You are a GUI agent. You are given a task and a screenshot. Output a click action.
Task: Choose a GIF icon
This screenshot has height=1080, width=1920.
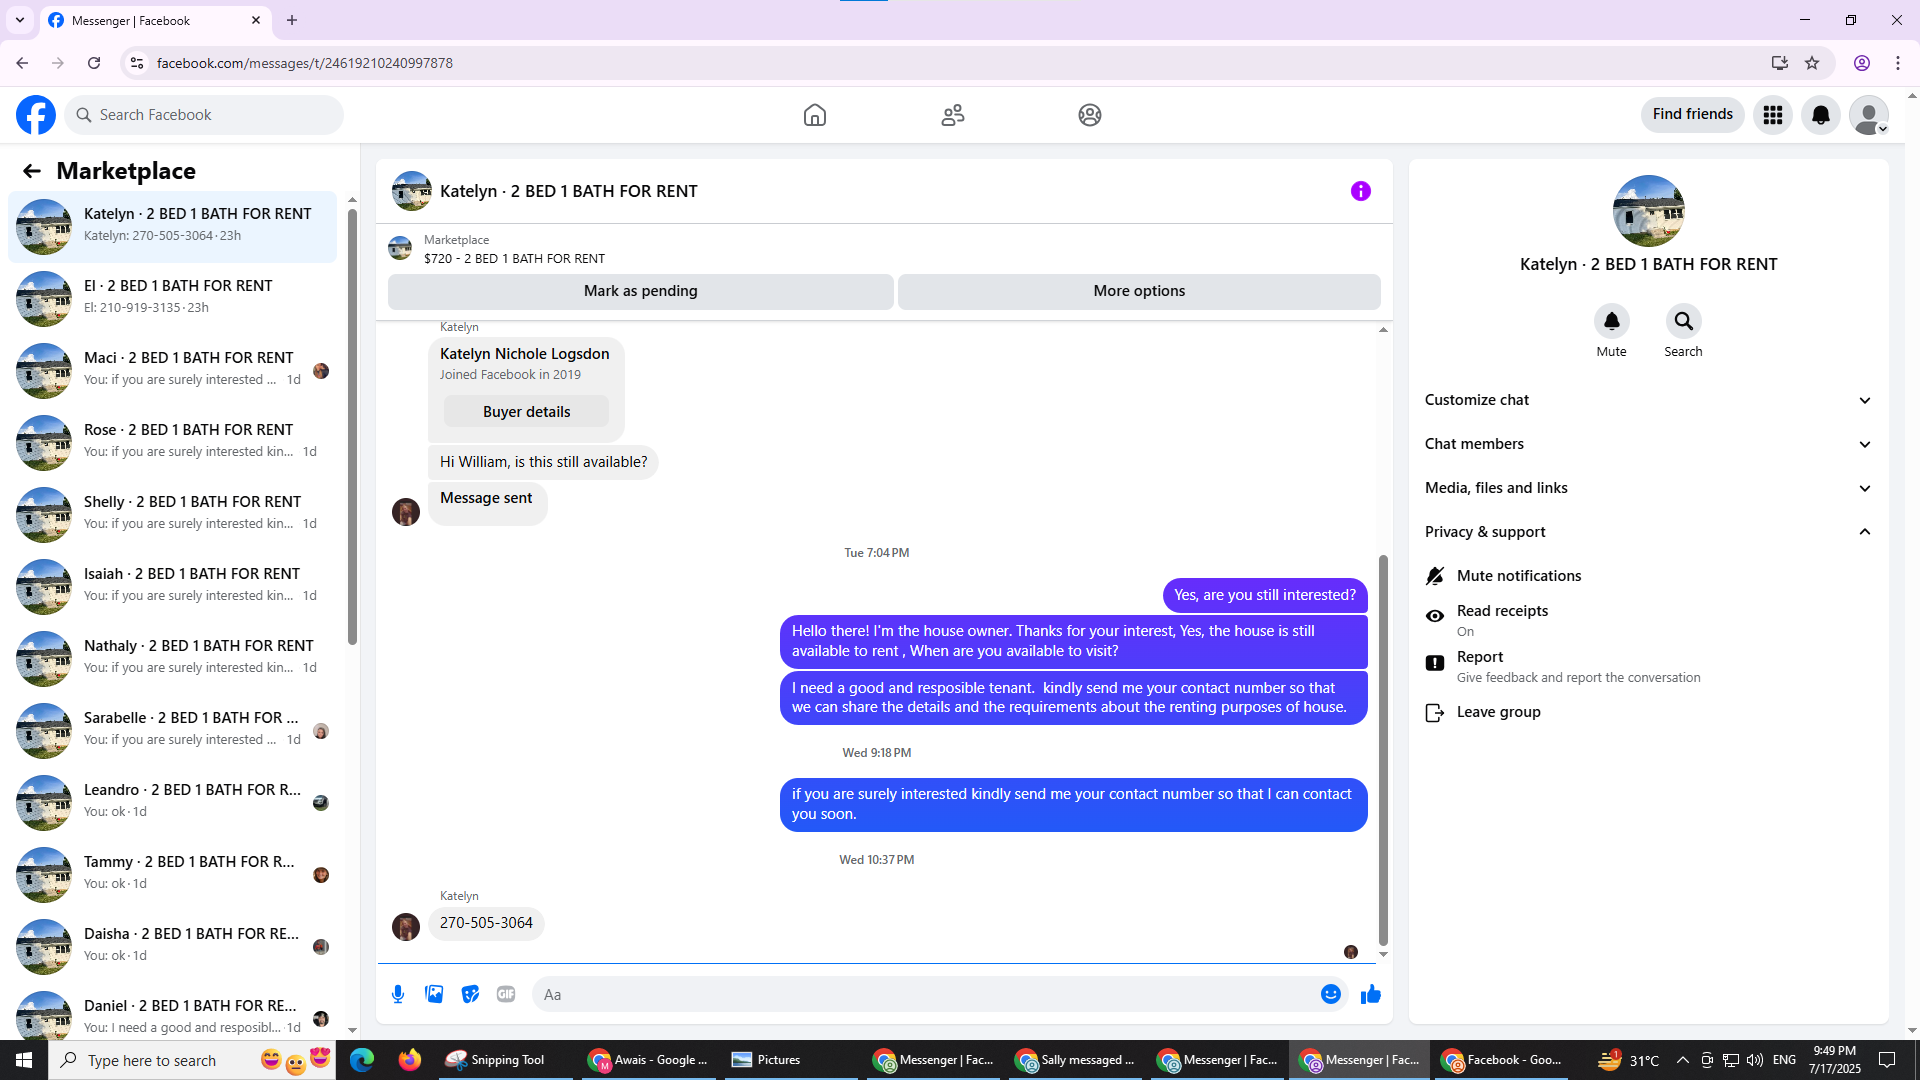coord(506,994)
